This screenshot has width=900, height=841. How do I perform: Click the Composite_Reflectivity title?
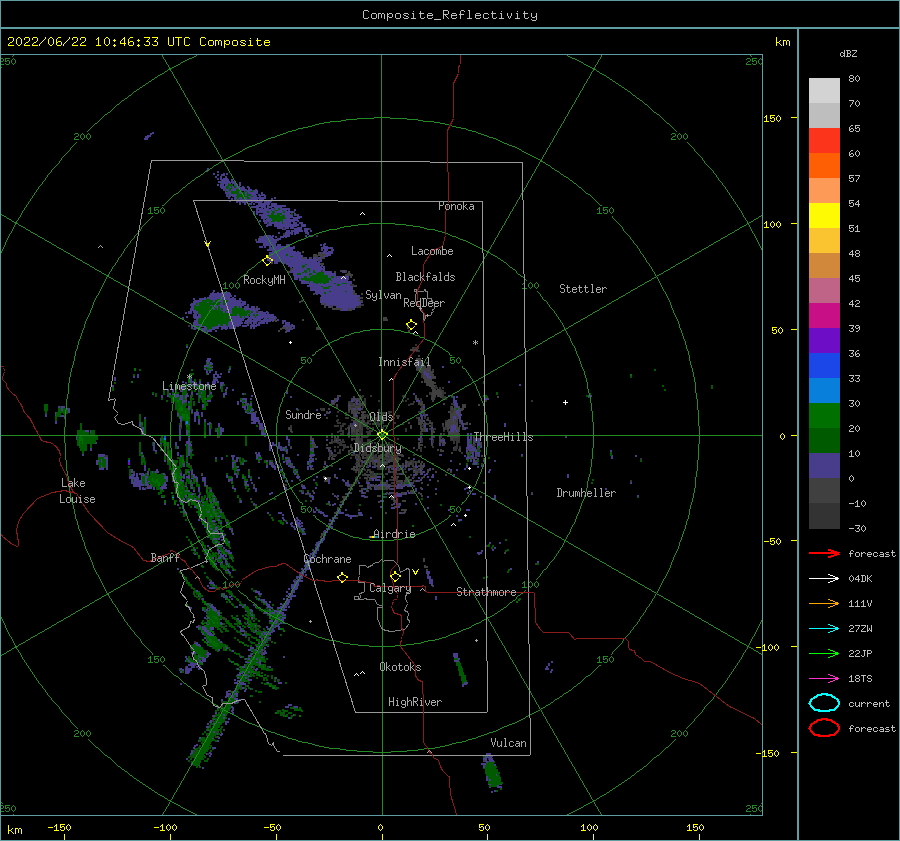(x=450, y=15)
